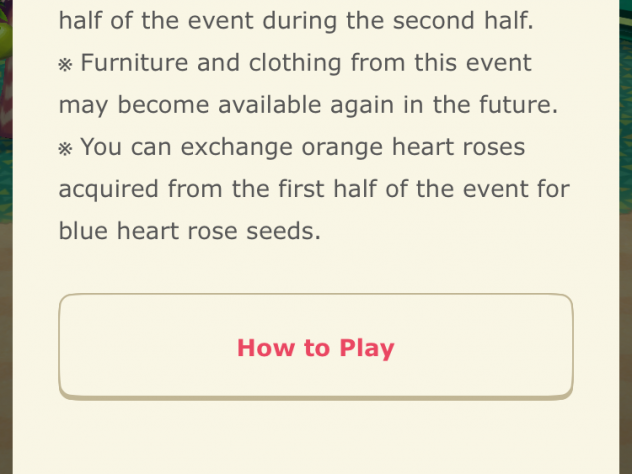
Task: Click the empty panel area below the How to Play button
Action: point(316,437)
